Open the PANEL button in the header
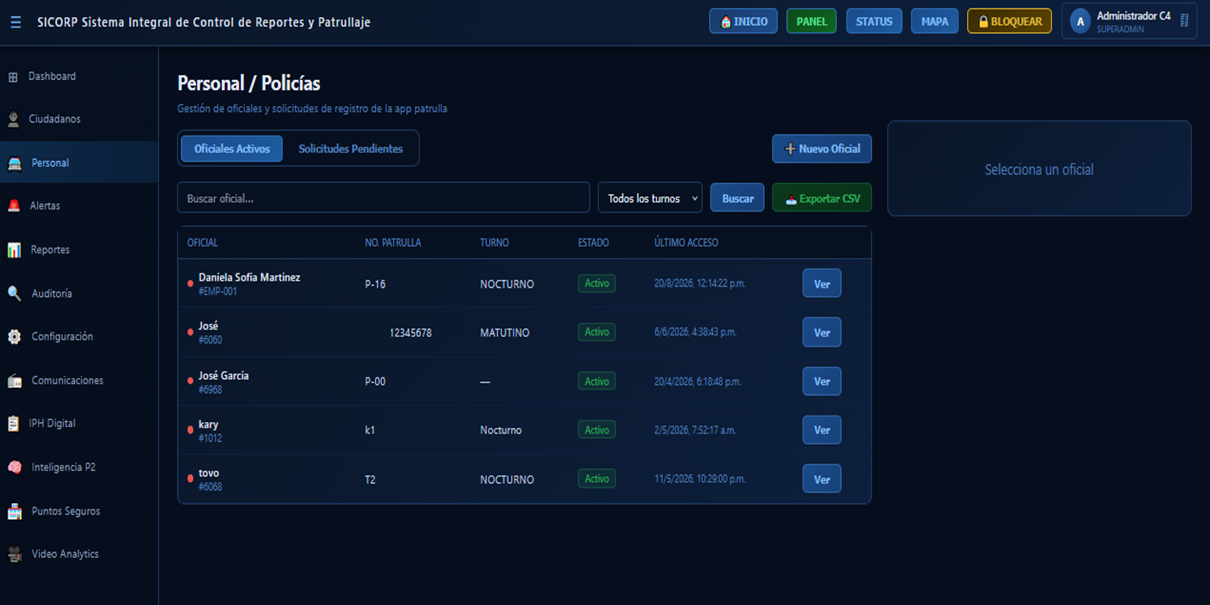Viewport: 1210px width, 605px height. [811, 21]
